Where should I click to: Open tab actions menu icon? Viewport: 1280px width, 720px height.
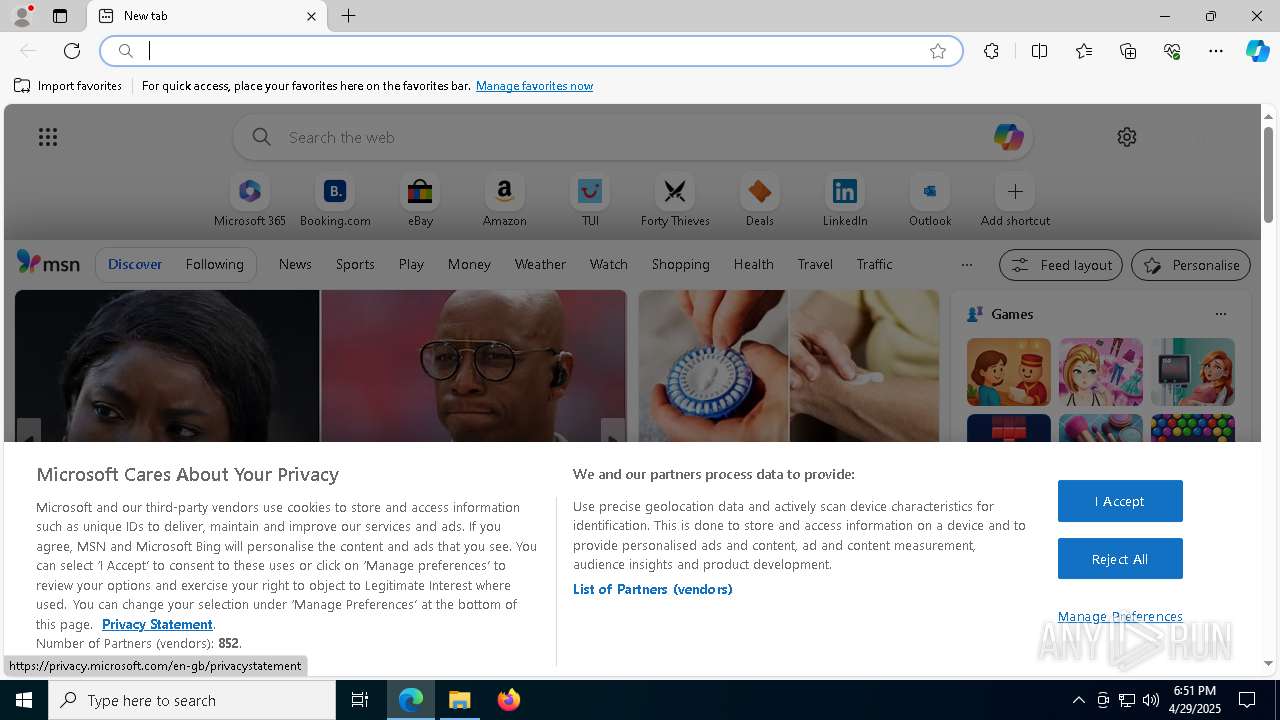[x=60, y=16]
